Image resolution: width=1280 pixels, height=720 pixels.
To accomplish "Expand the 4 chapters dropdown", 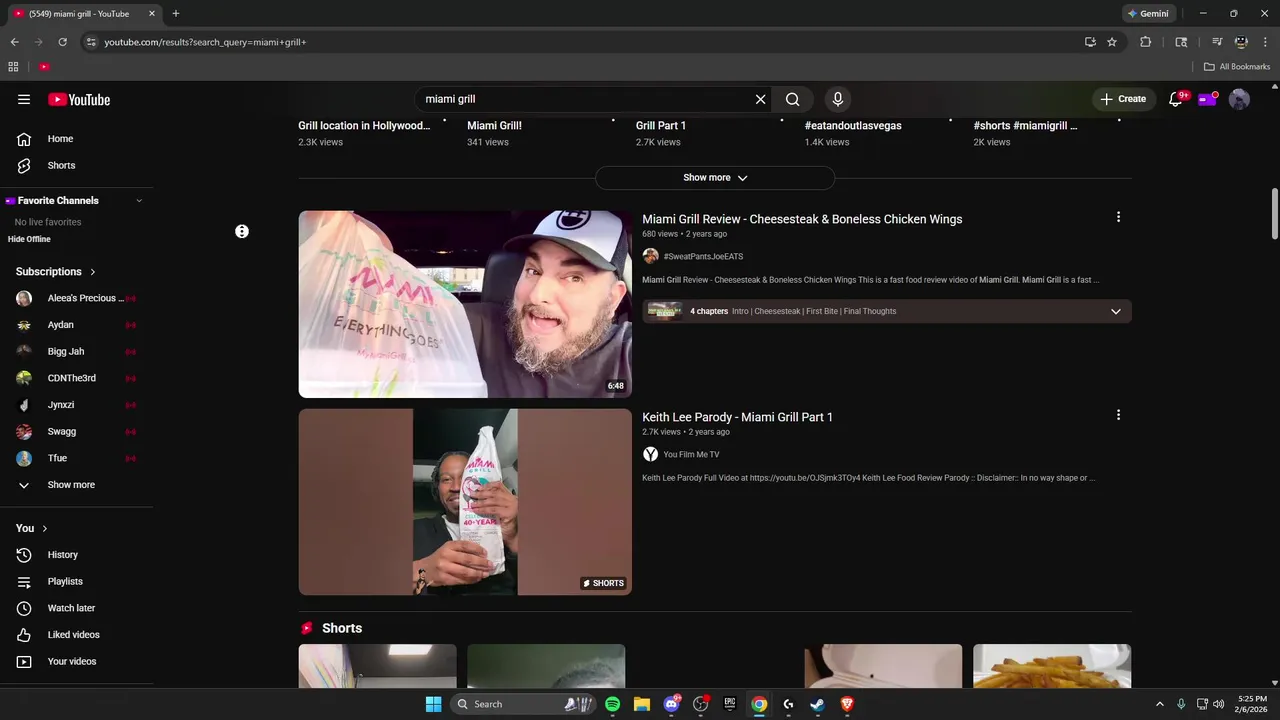I will [x=1116, y=311].
